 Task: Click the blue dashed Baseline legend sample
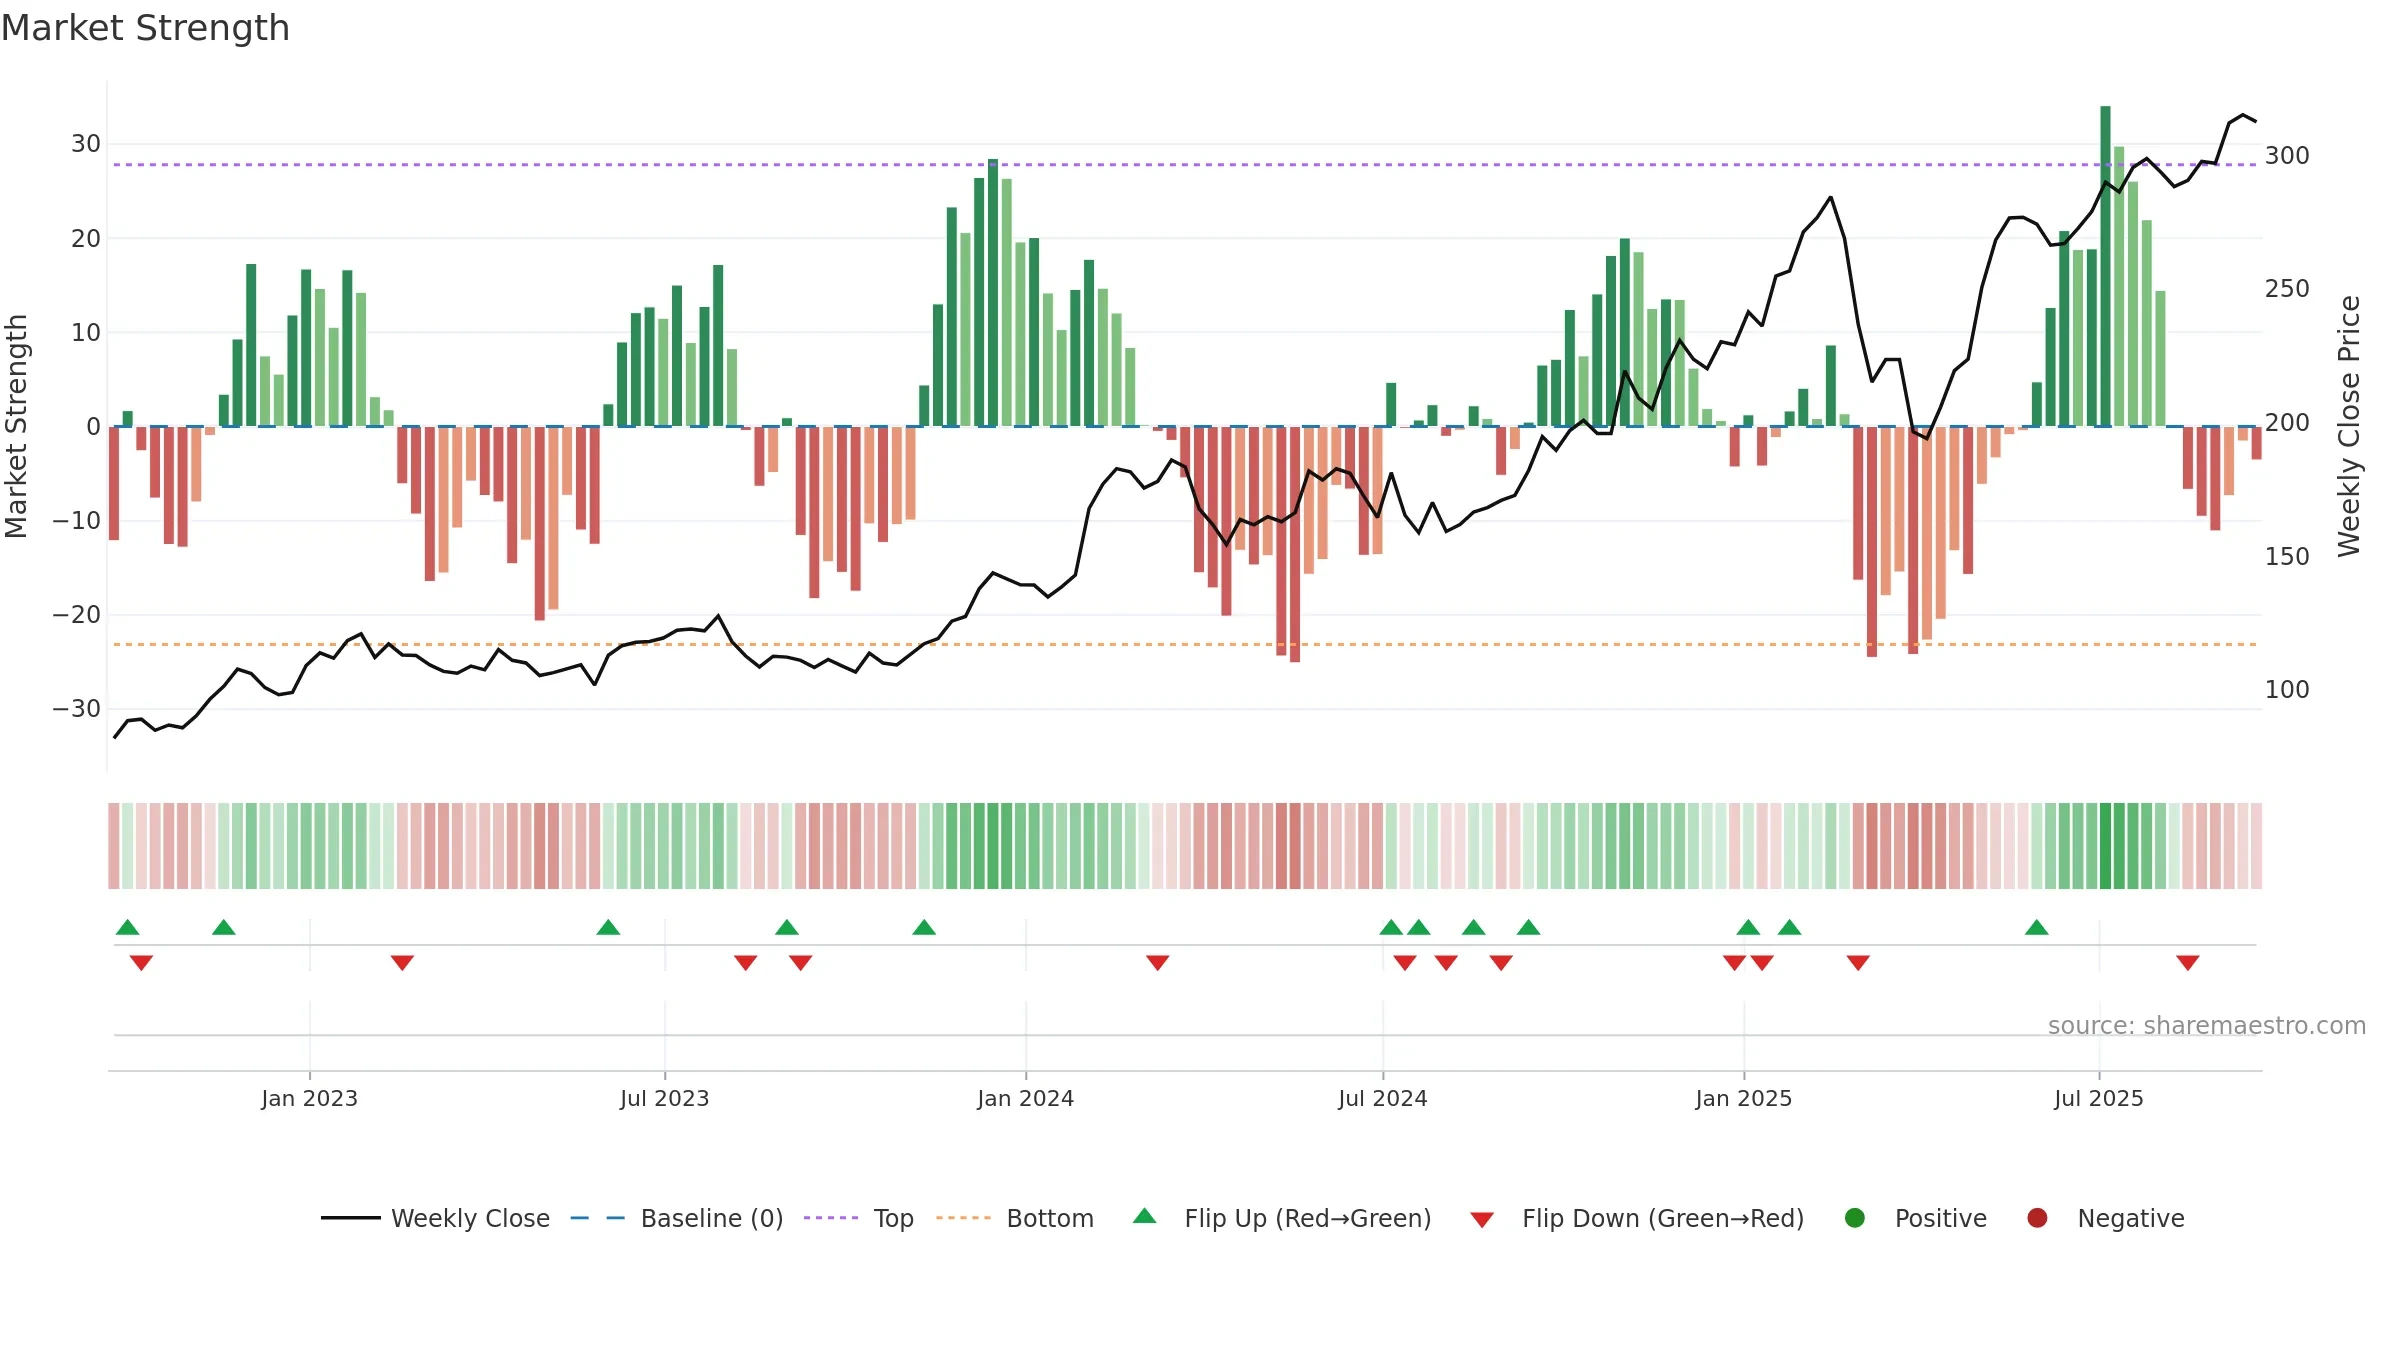pyautogui.click(x=598, y=1218)
